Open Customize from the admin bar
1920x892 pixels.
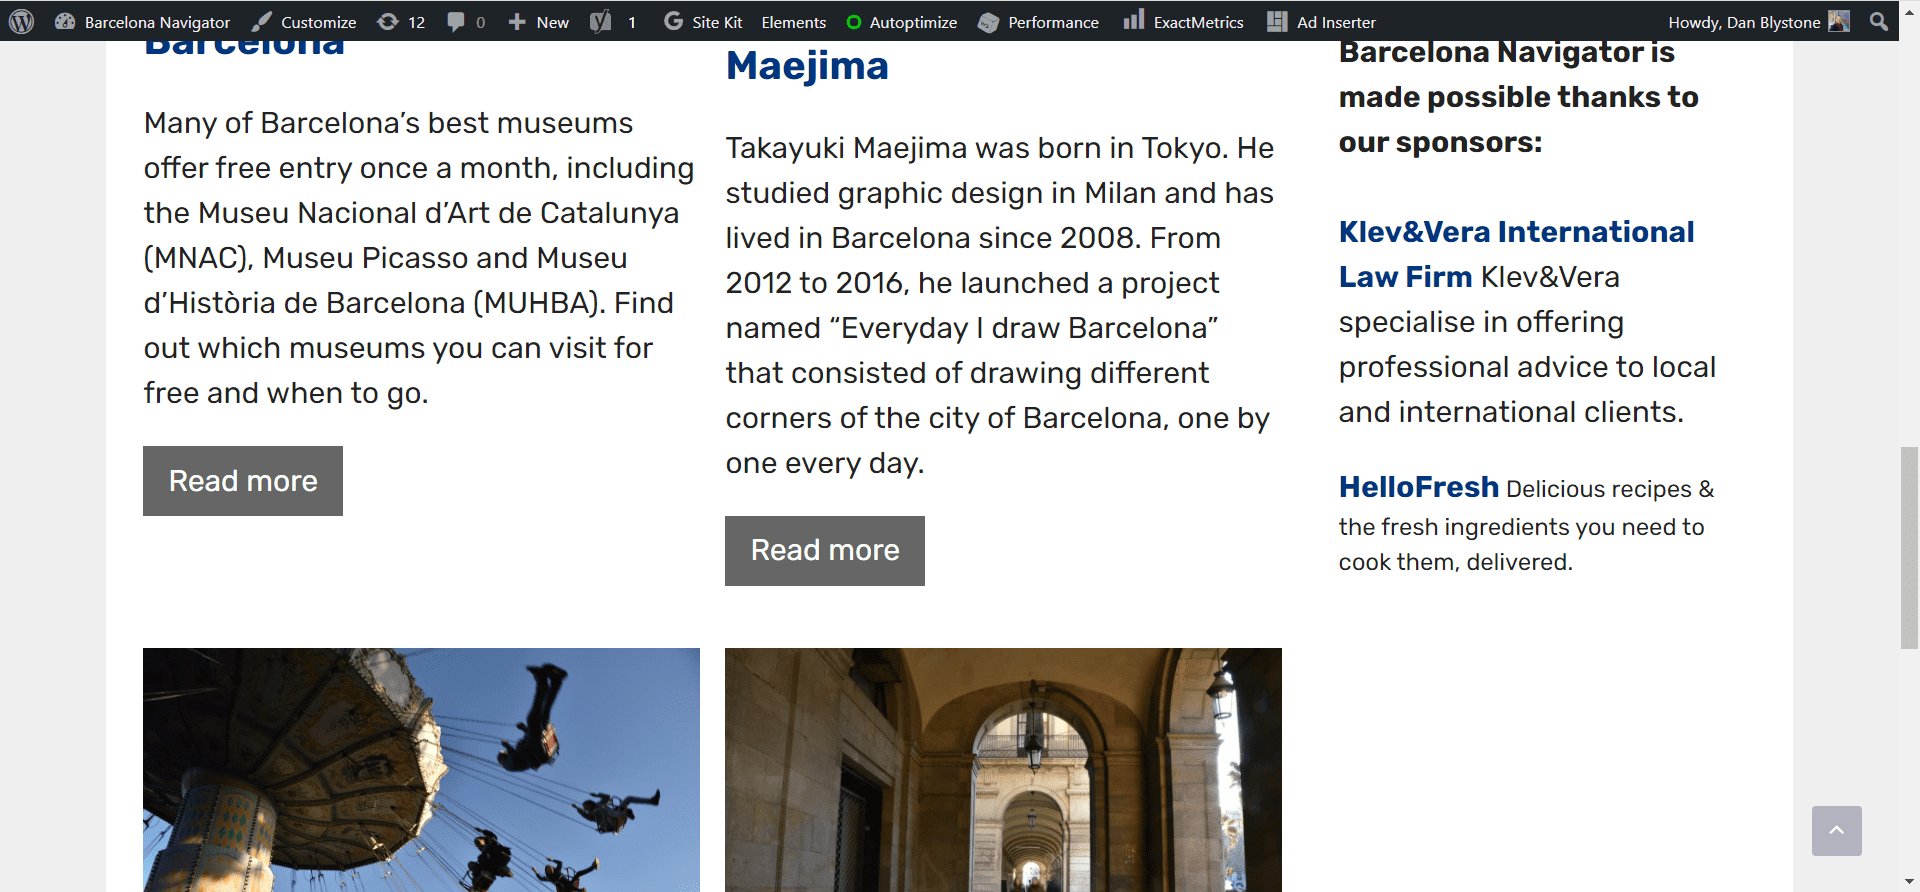click(x=305, y=22)
